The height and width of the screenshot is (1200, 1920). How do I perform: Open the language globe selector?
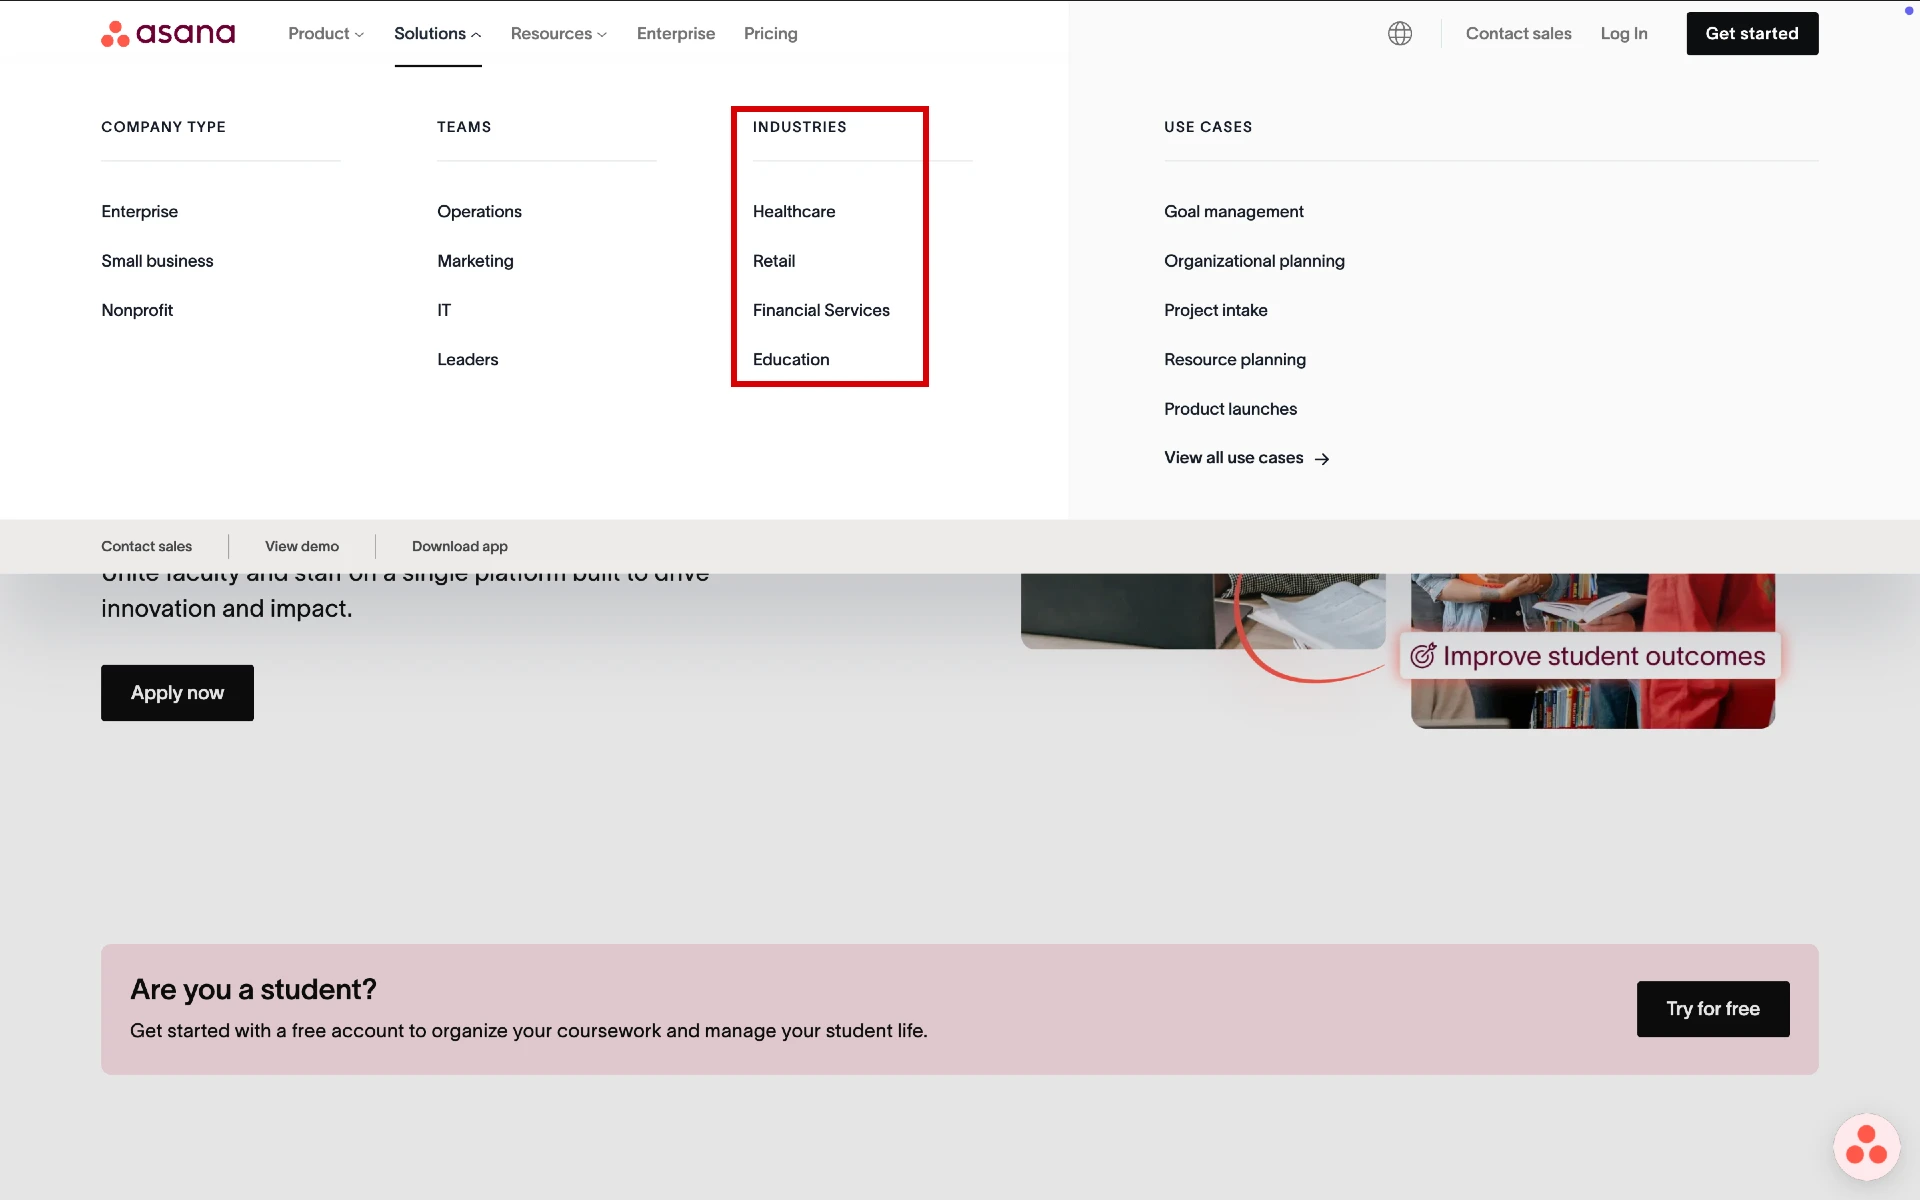[1400, 33]
